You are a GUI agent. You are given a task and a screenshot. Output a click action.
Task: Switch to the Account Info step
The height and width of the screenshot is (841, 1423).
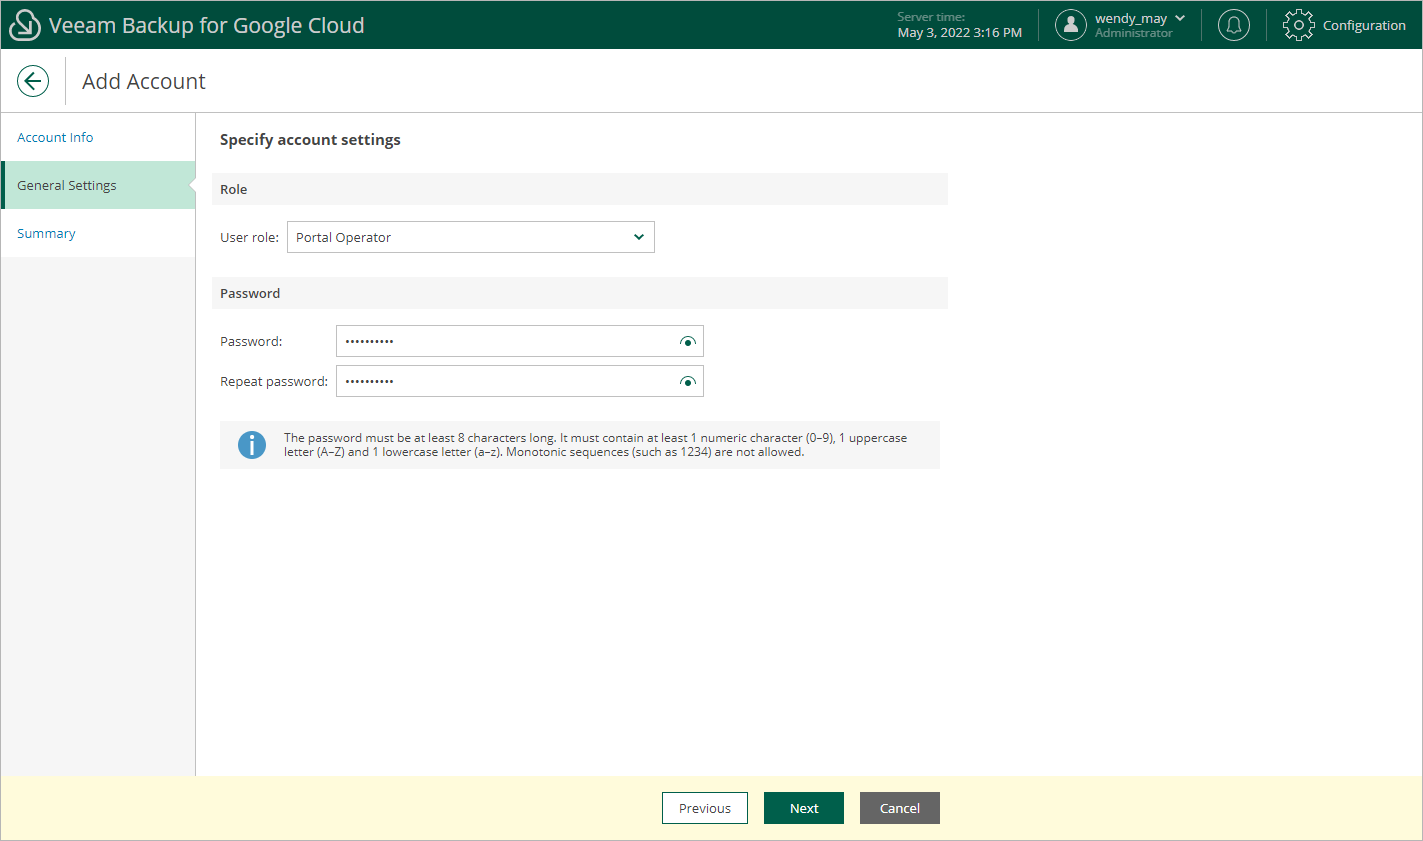coord(98,137)
